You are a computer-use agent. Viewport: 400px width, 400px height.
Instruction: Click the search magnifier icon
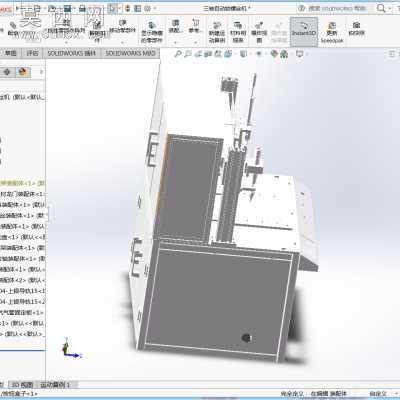coord(381,8)
